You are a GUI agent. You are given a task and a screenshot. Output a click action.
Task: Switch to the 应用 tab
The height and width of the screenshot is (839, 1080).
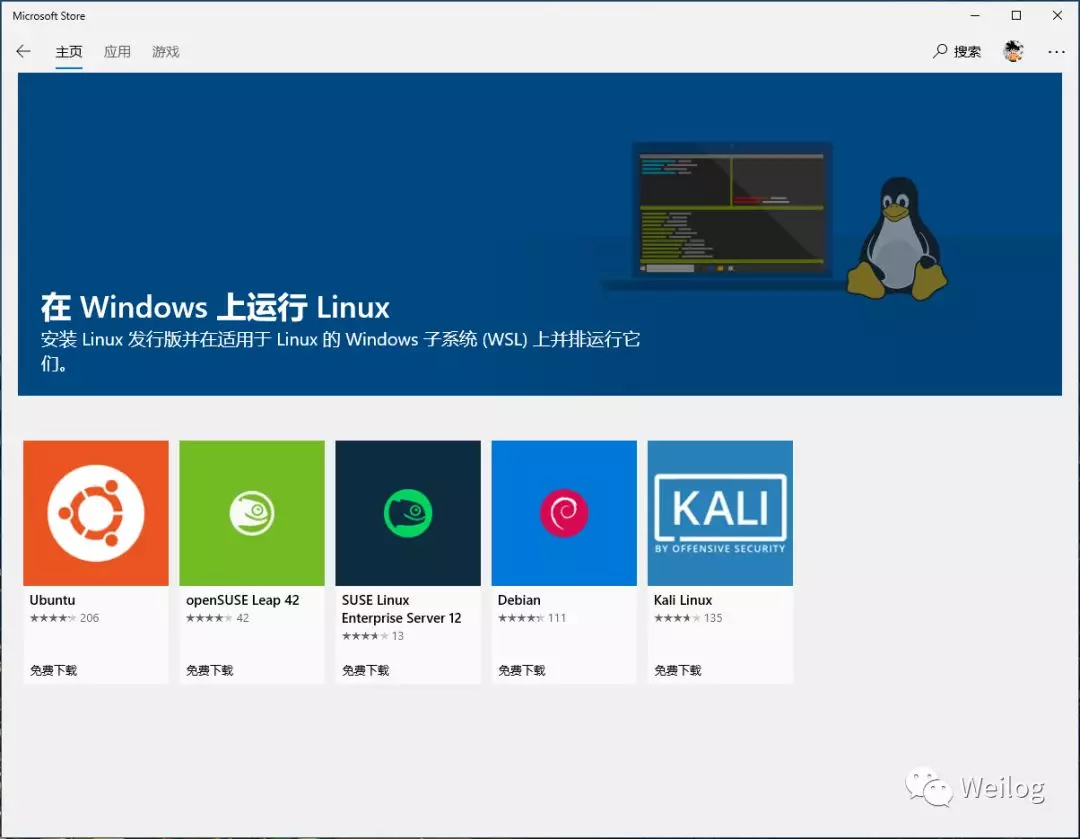[117, 52]
